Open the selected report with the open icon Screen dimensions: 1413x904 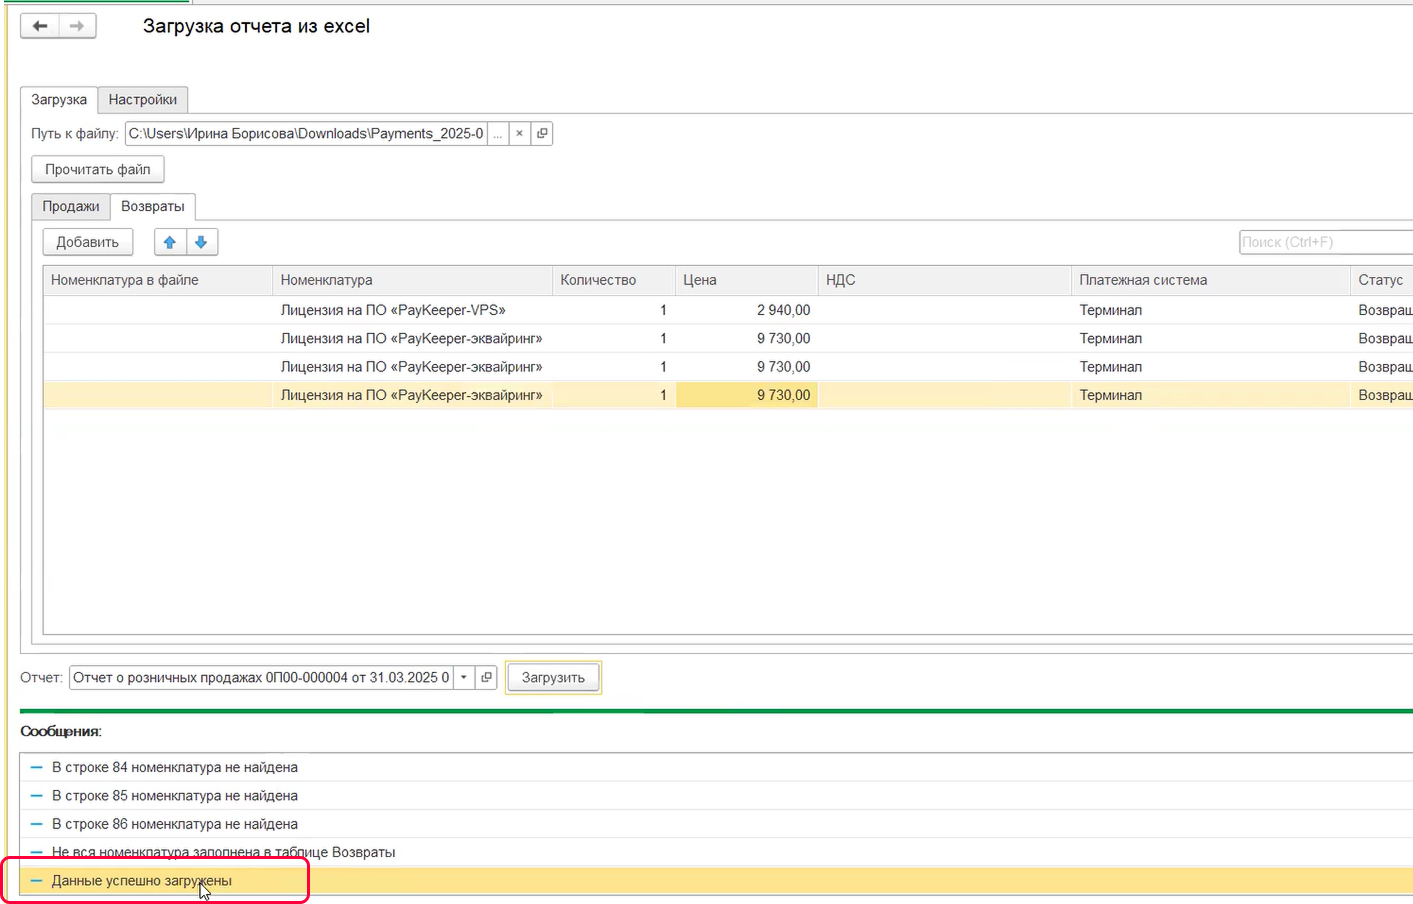pyautogui.click(x=486, y=678)
